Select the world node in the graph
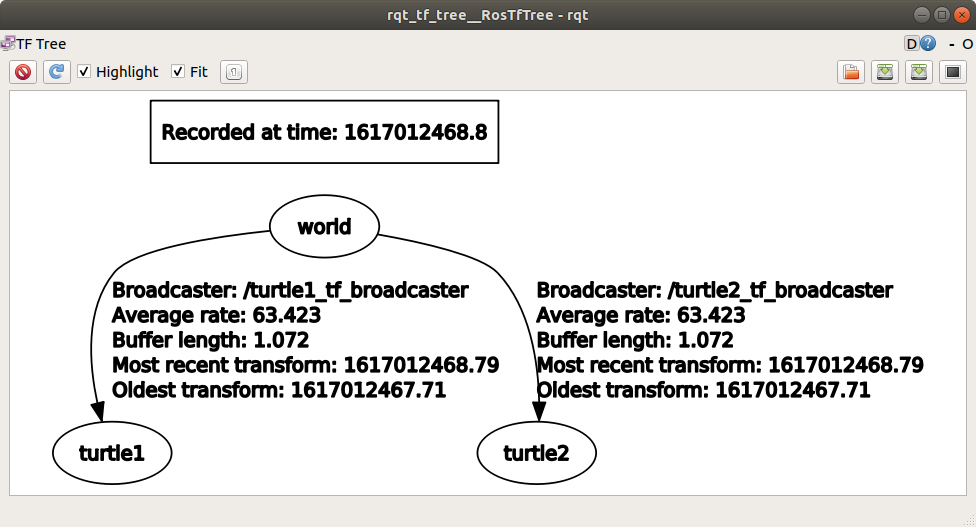The height and width of the screenshot is (527, 976). coord(324,227)
